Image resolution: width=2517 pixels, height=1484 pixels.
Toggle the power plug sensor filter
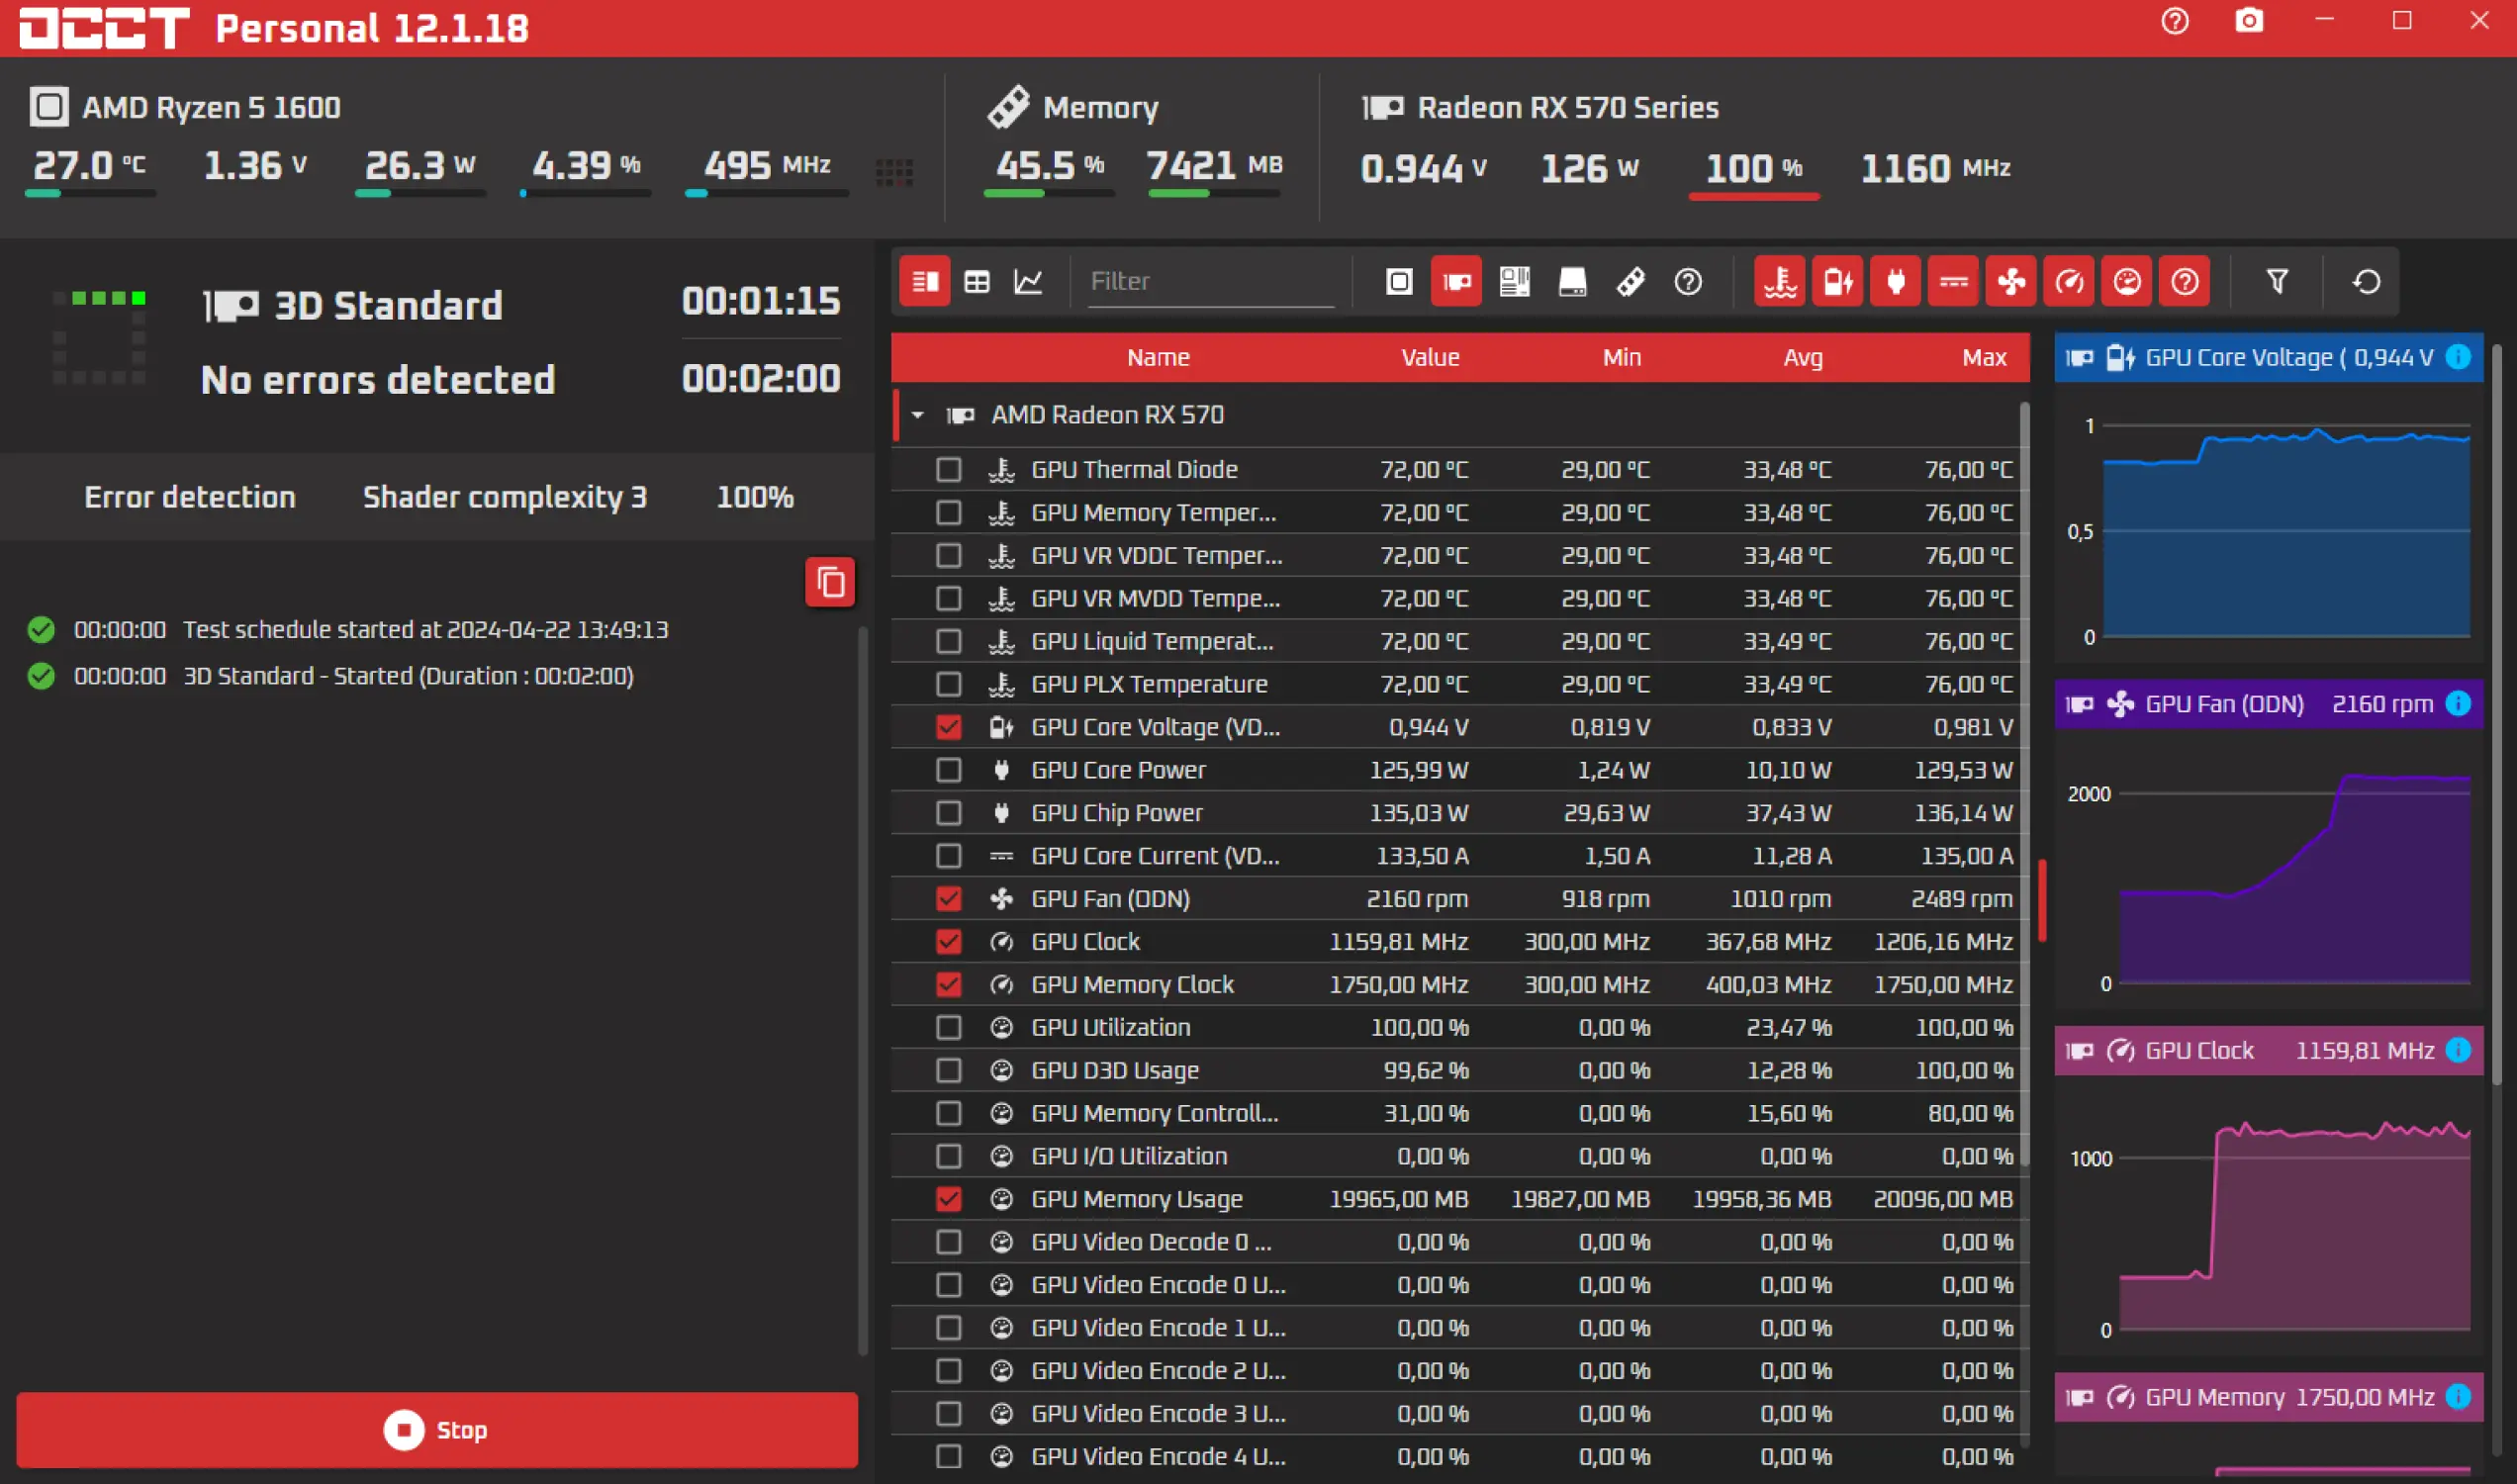click(x=1895, y=282)
